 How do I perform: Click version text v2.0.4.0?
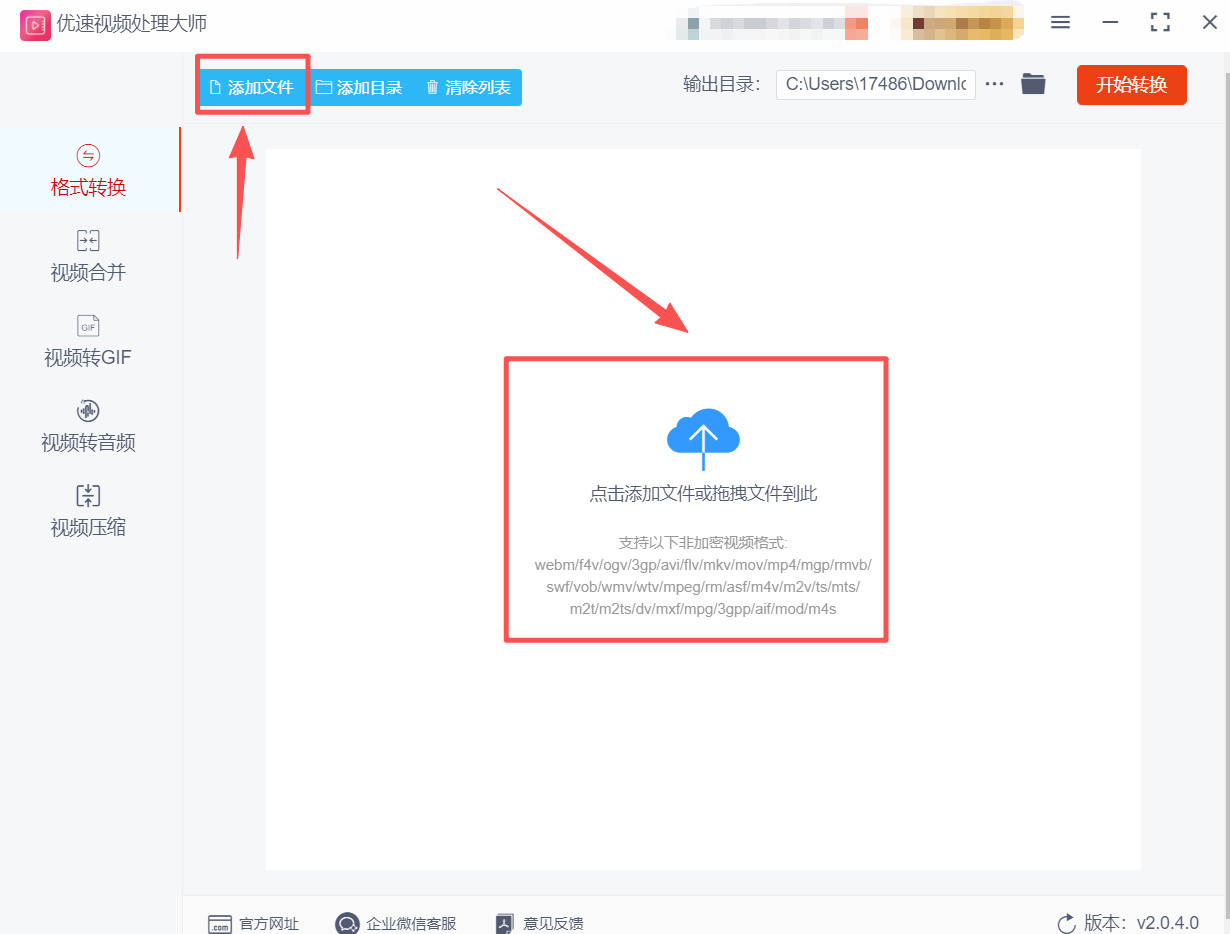click(x=1168, y=923)
